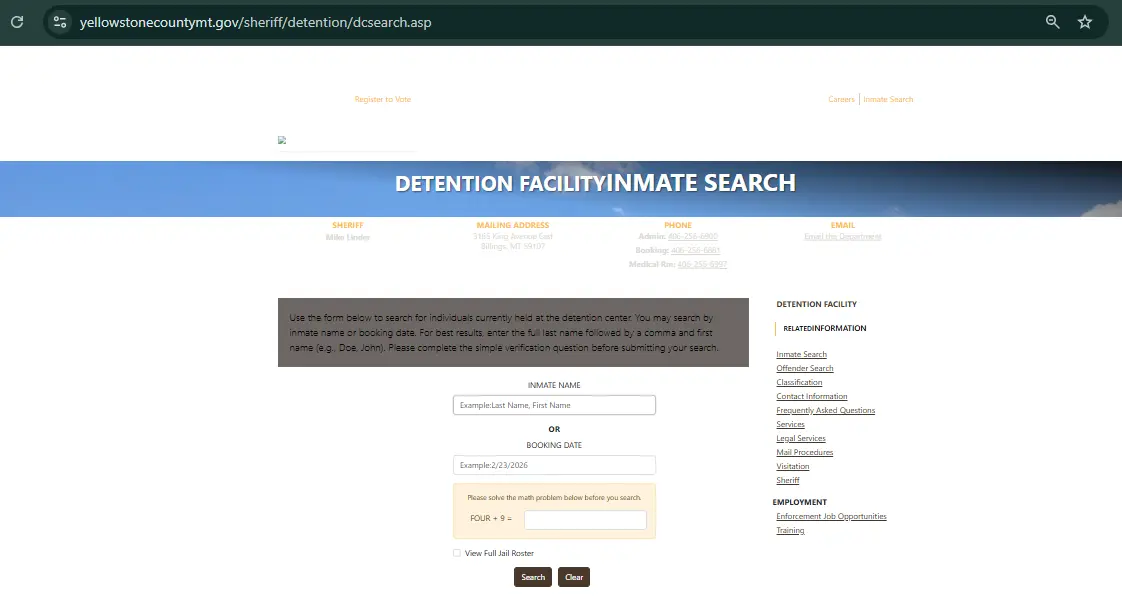Click the zoom magnifier icon in address bar
1122x610 pixels.
coord(1052,22)
